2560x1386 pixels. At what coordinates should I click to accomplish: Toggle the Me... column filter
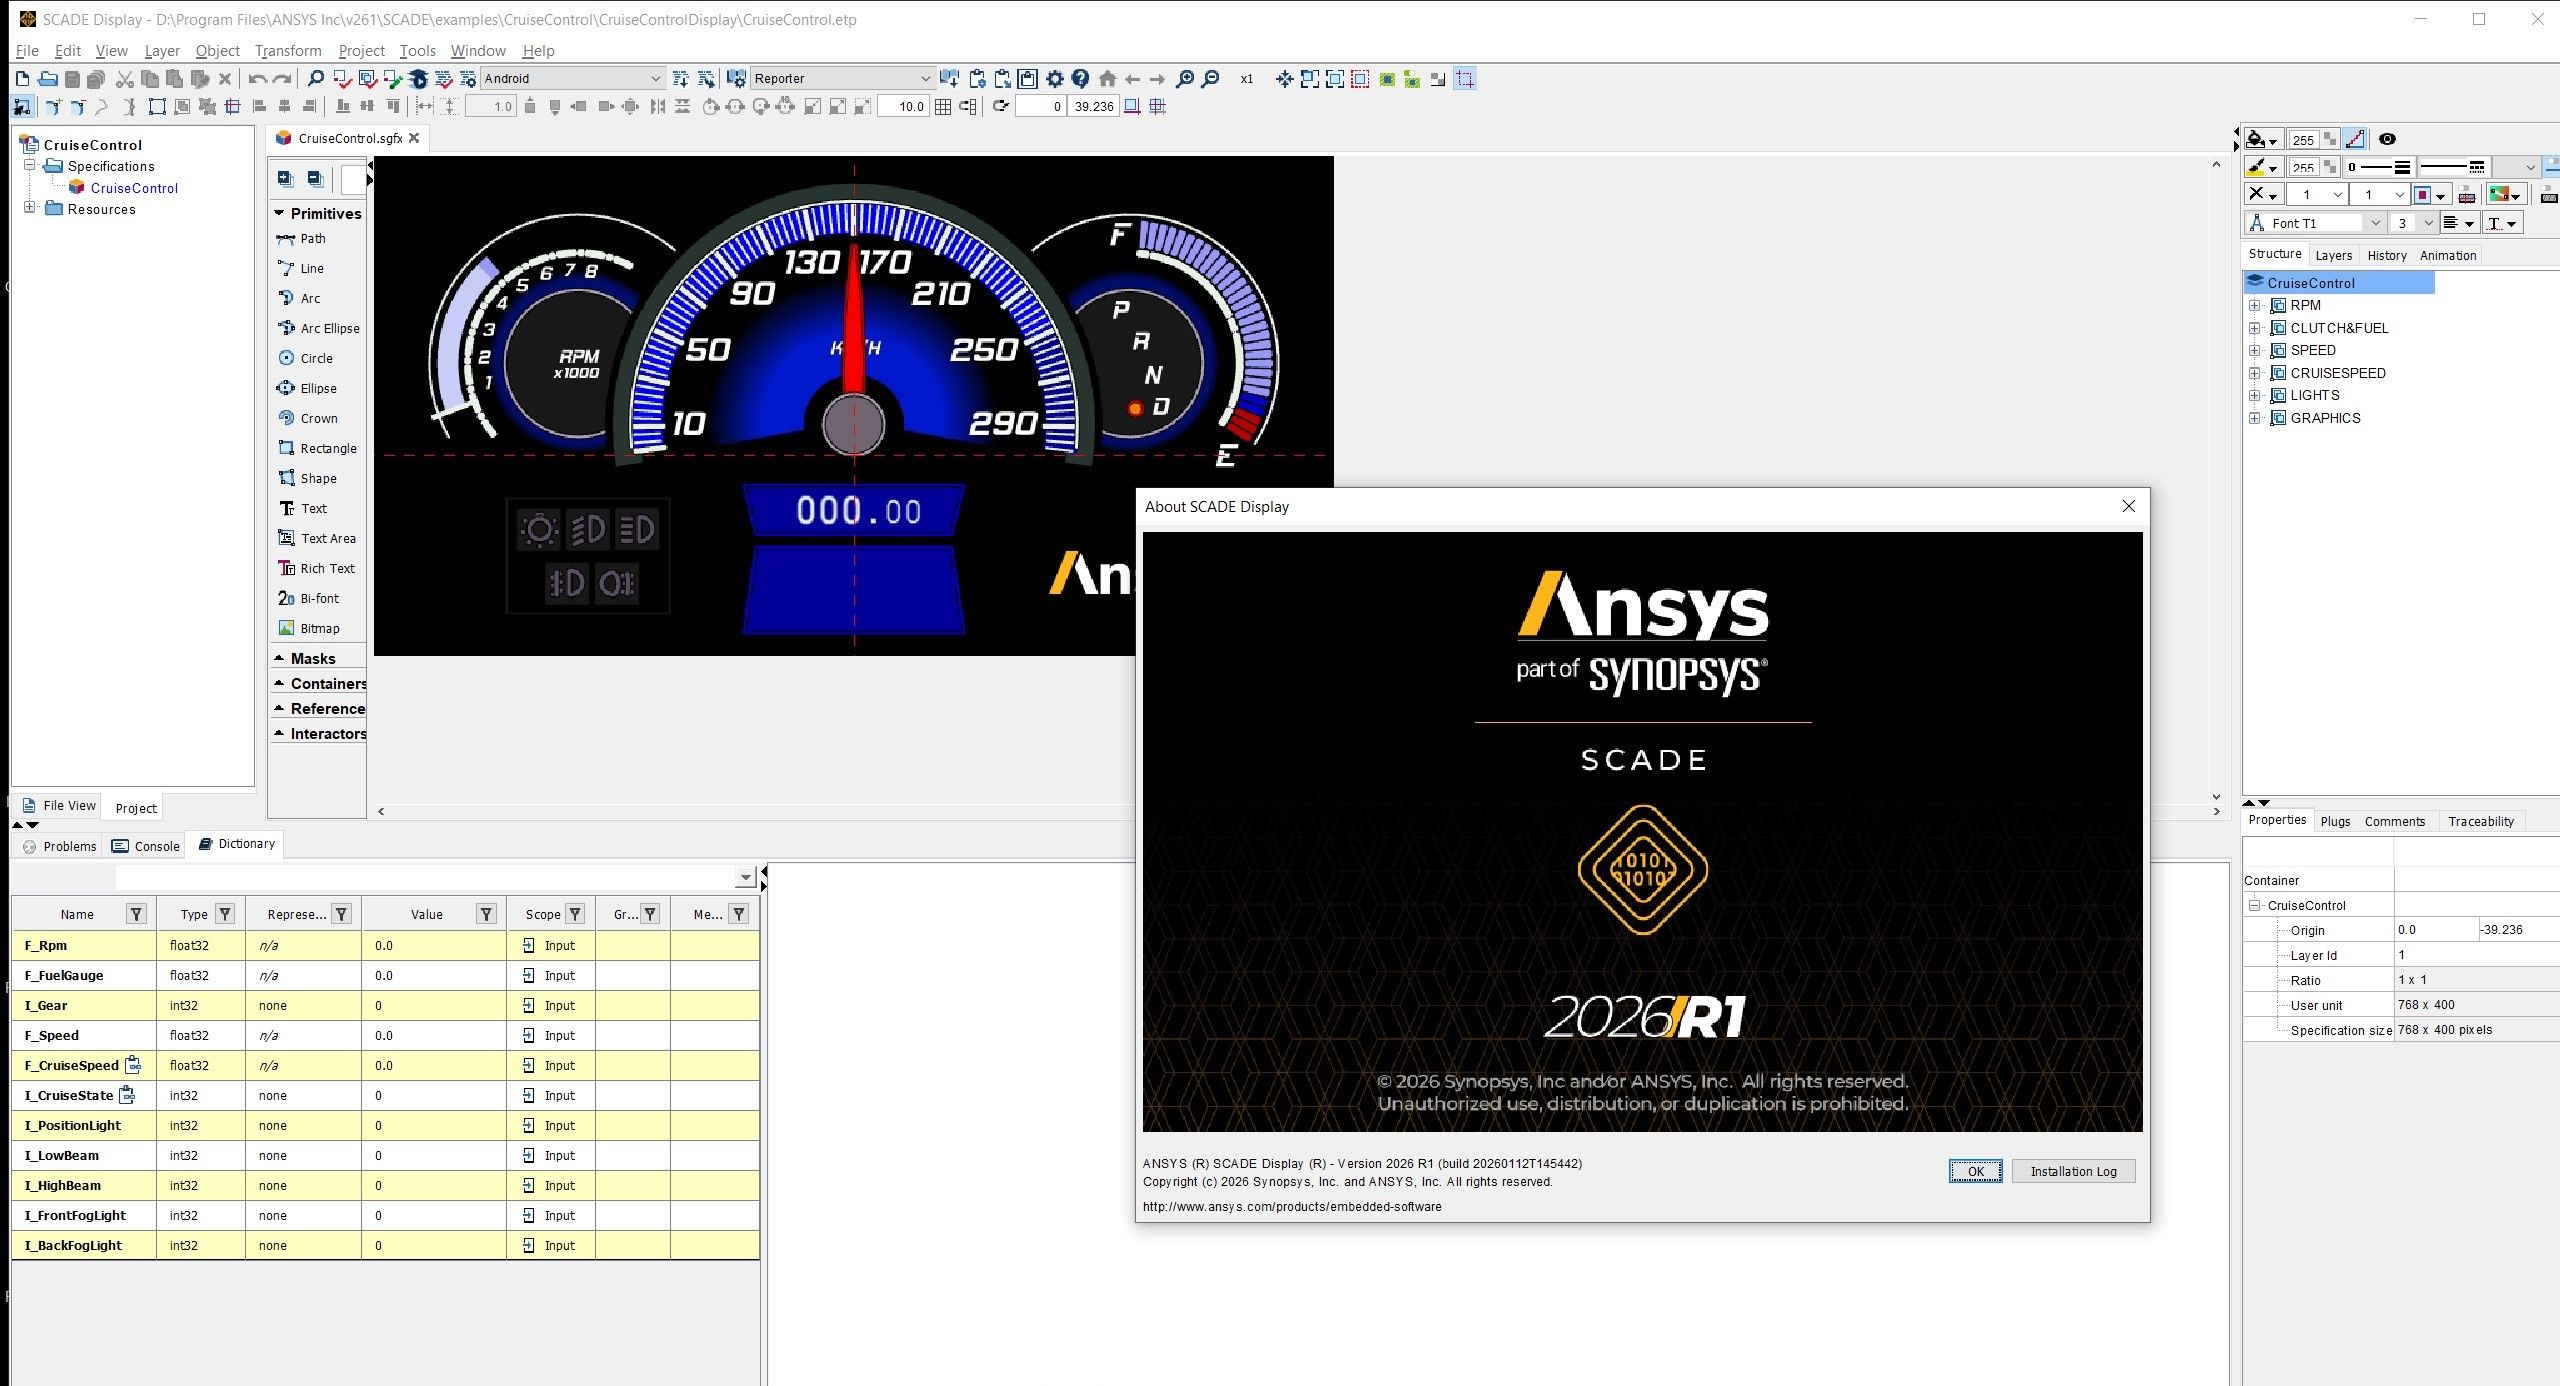coord(739,914)
